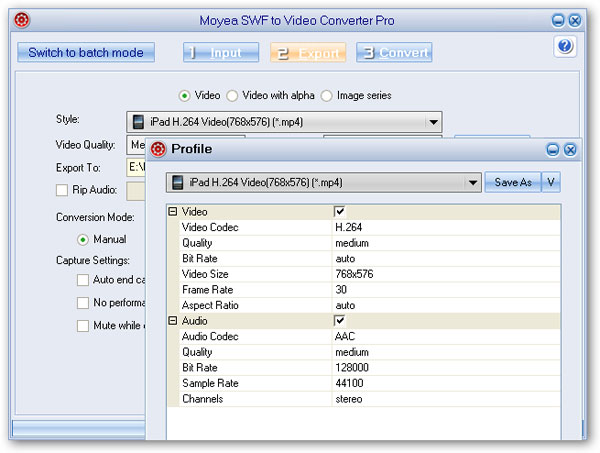Go to step 3 Convert tab
The image size is (600, 453).
[394, 52]
